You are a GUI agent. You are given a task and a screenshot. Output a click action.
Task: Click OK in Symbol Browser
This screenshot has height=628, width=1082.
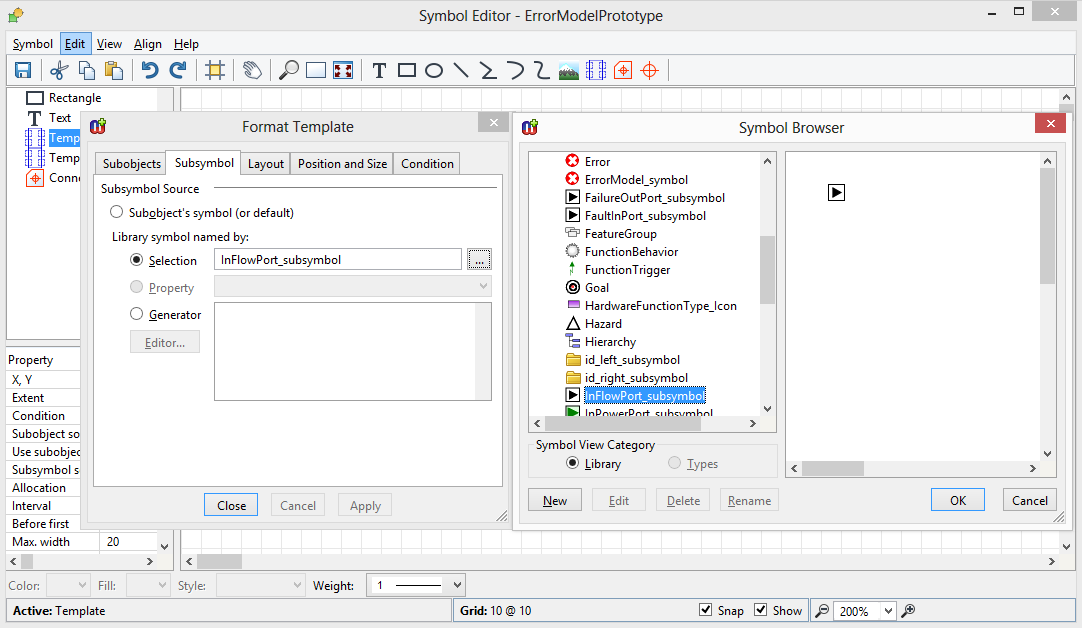pyautogui.click(x=957, y=500)
